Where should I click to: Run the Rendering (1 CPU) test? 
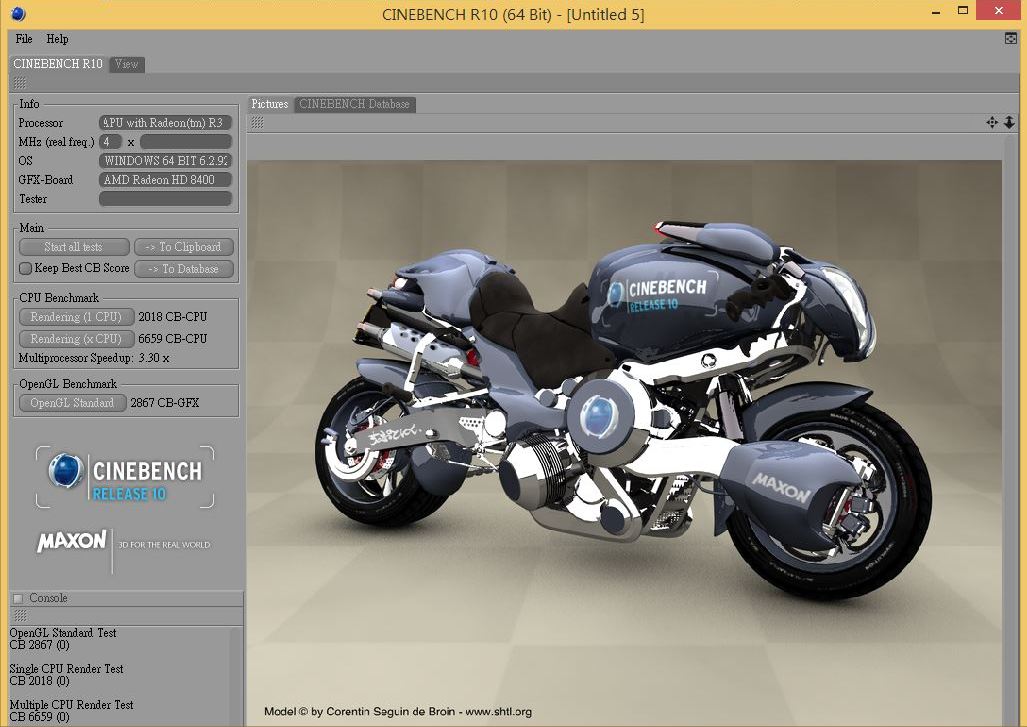coord(77,317)
